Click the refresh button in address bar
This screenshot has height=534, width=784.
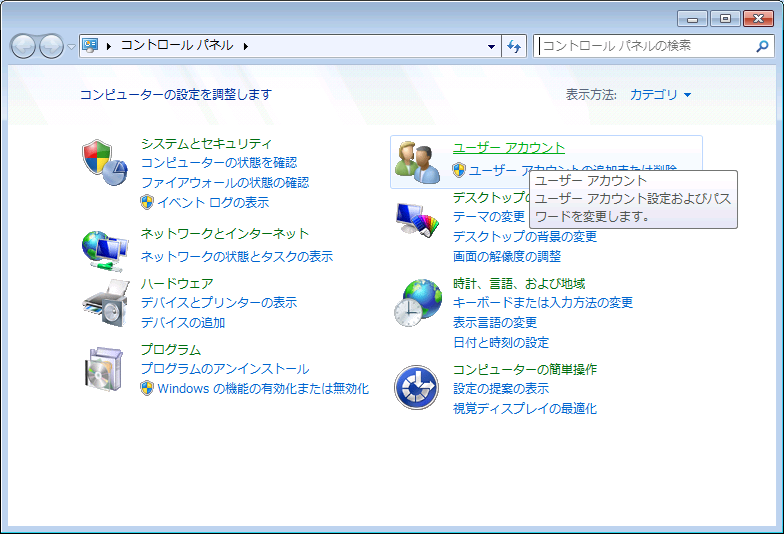514,46
